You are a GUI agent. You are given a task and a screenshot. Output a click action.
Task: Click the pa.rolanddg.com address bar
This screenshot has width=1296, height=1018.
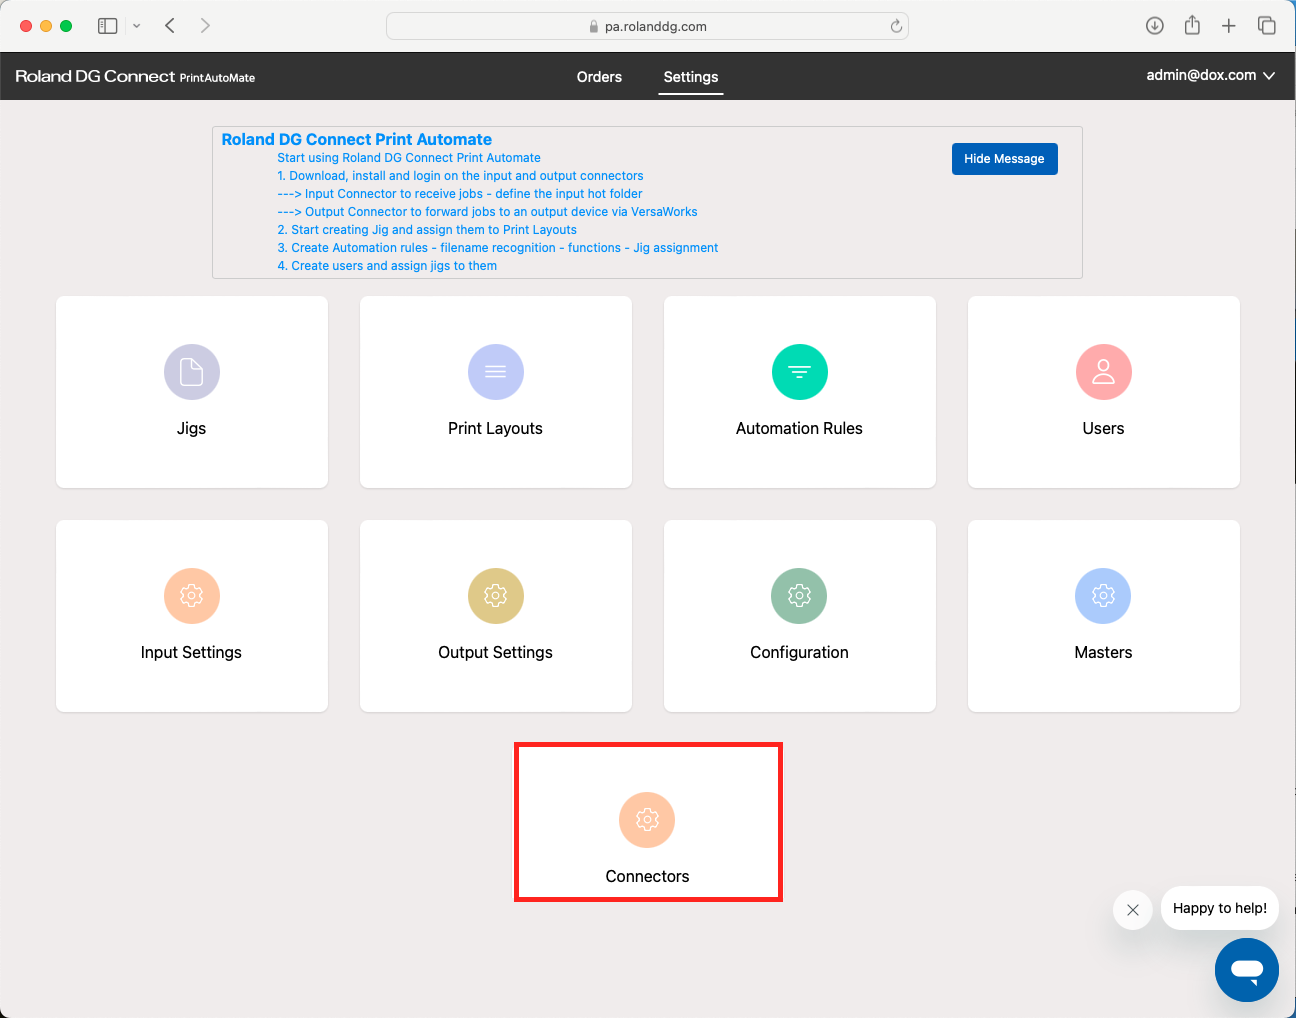pyautogui.click(x=647, y=26)
